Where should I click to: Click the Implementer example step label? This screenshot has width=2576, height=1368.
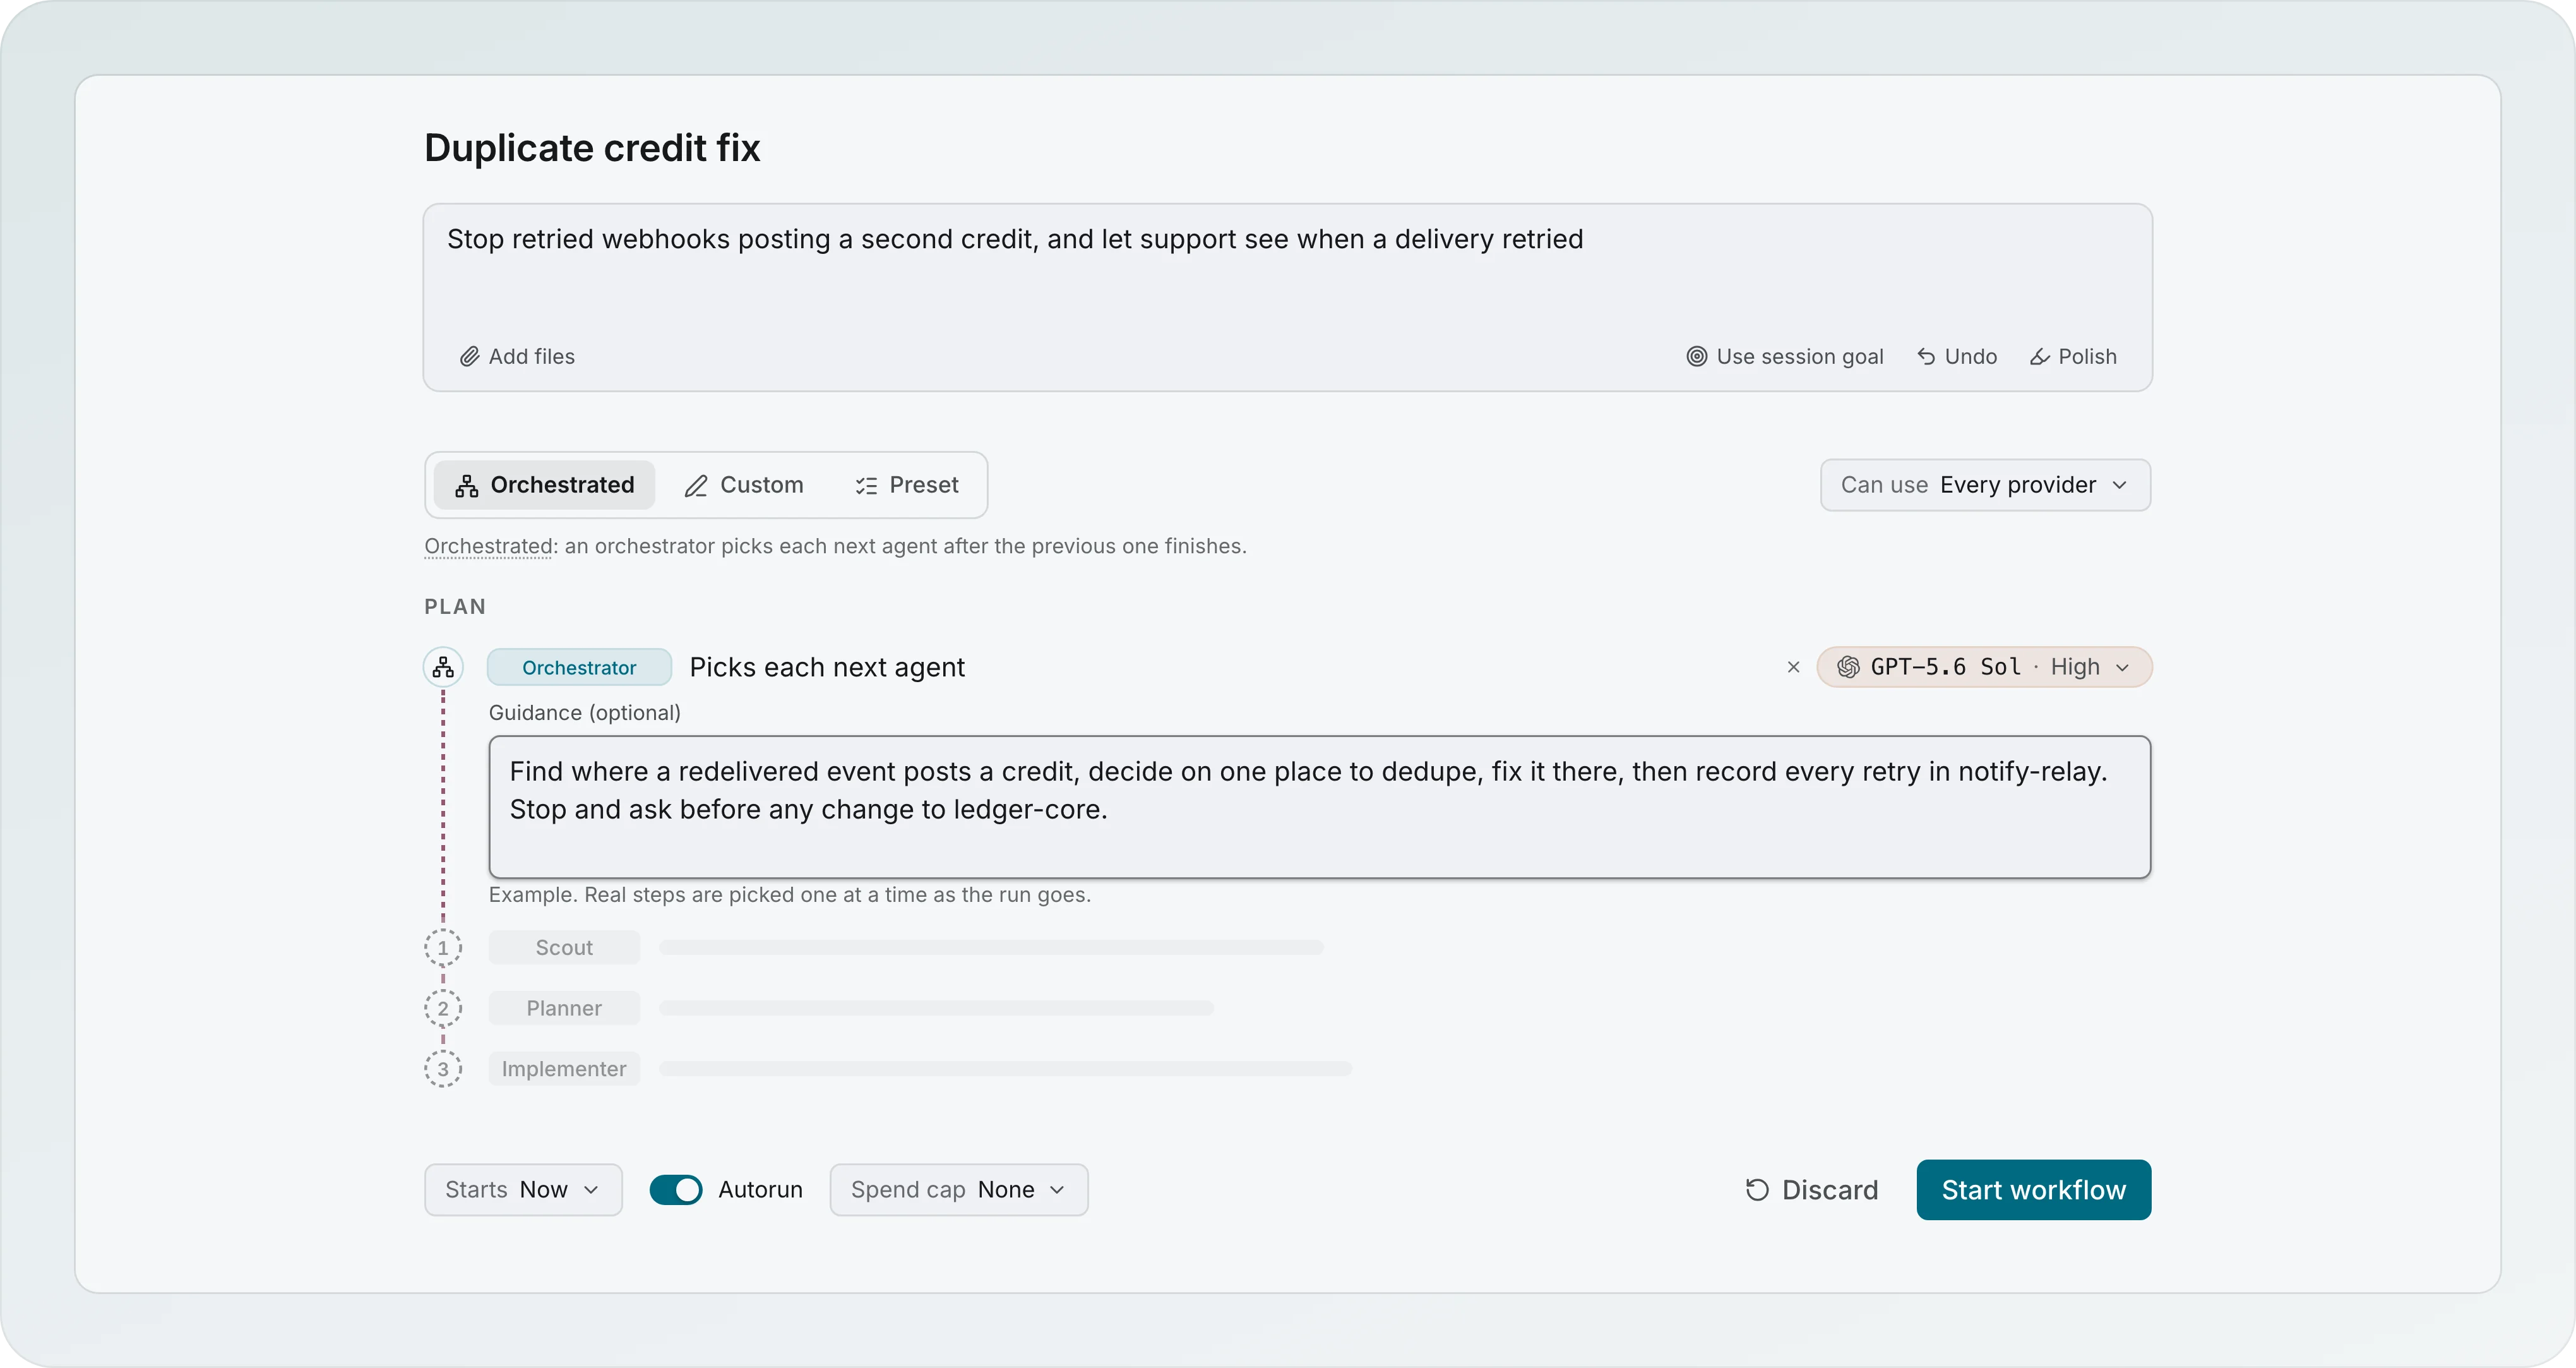pos(564,1069)
